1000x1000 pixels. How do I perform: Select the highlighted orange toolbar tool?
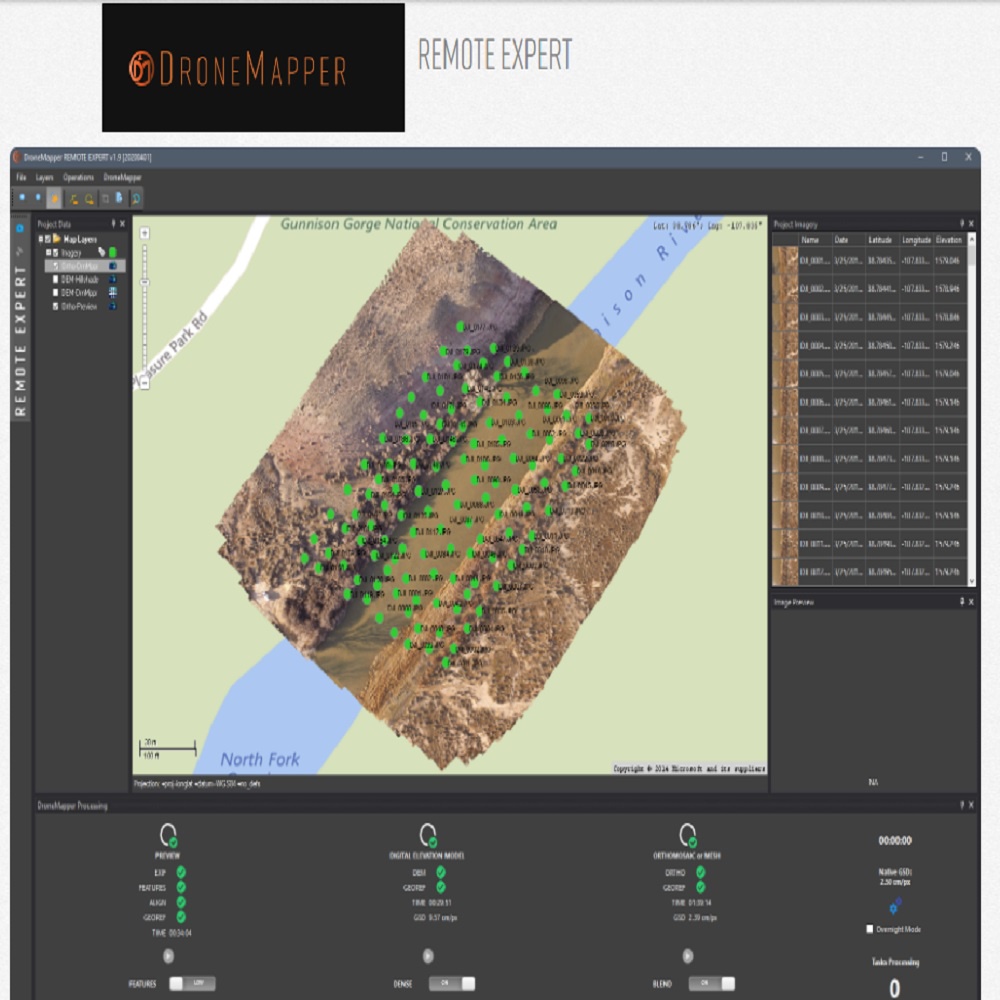click(54, 199)
